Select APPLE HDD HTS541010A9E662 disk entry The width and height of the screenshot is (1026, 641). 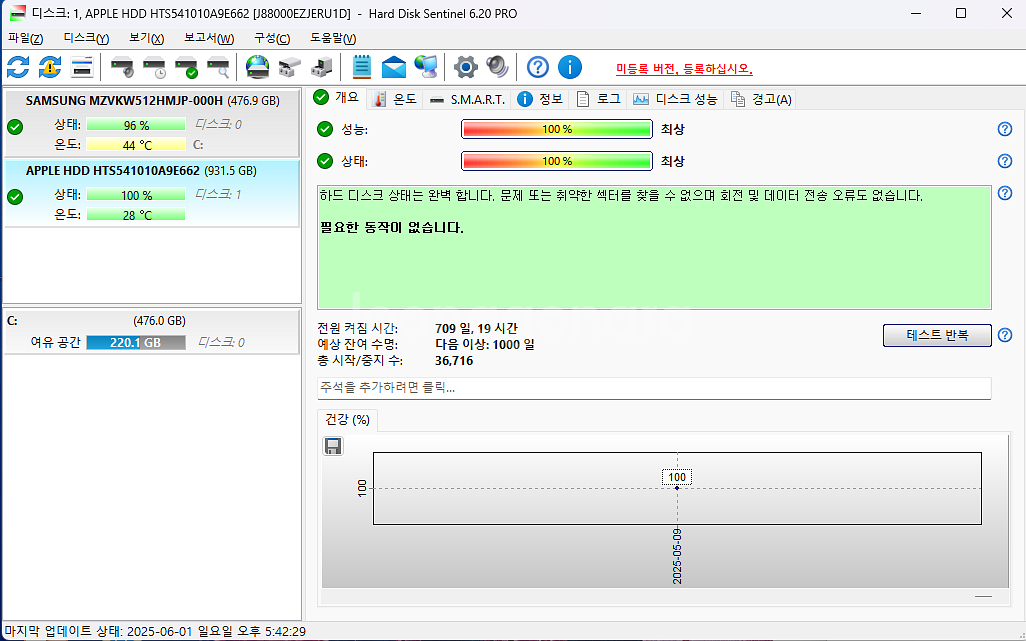[x=152, y=193]
